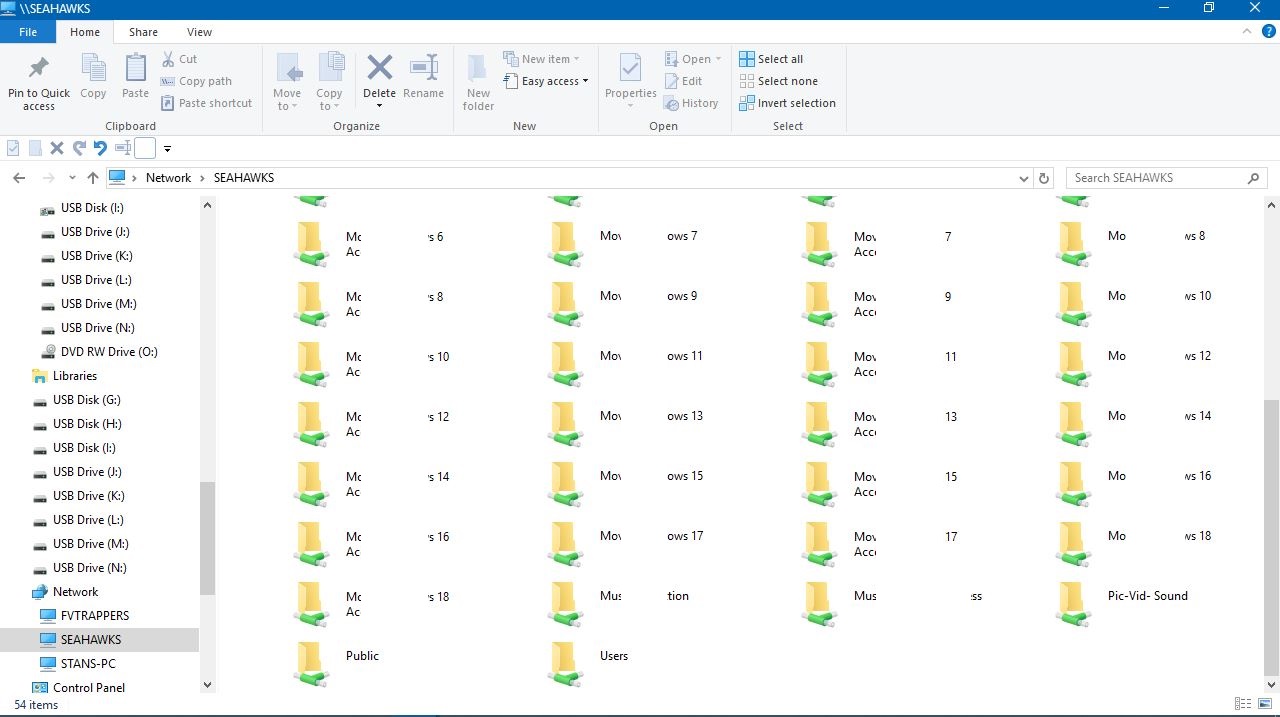The width and height of the screenshot is (1280, 717).
Task: Refresh the SEAHAWKS folder view
Action: pyautogui.click(x=1044, y=178)
